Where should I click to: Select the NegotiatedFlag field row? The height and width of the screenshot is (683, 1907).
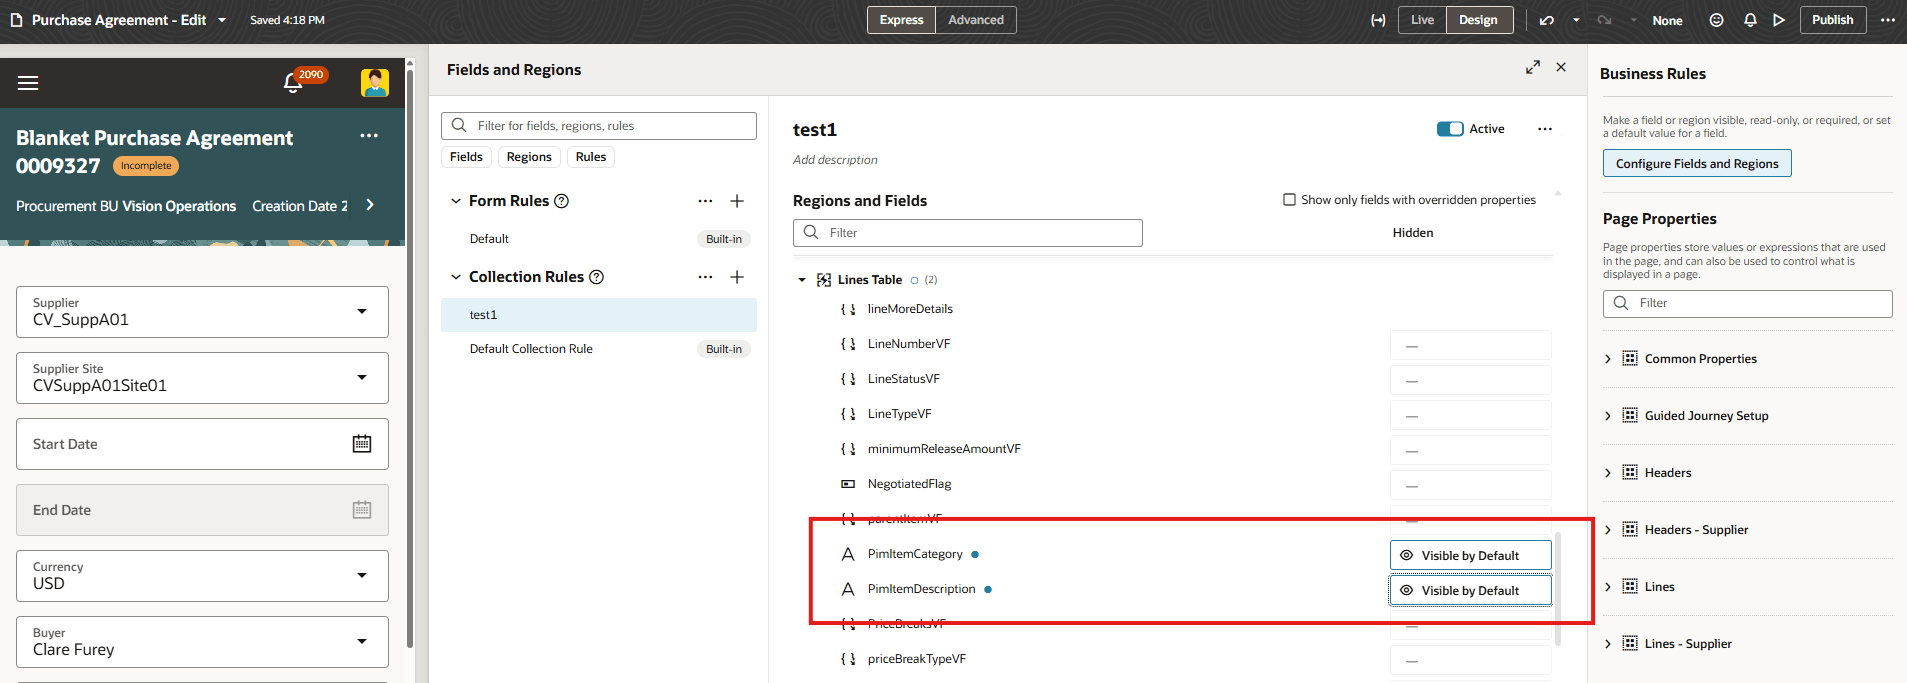coord(1172,484)
